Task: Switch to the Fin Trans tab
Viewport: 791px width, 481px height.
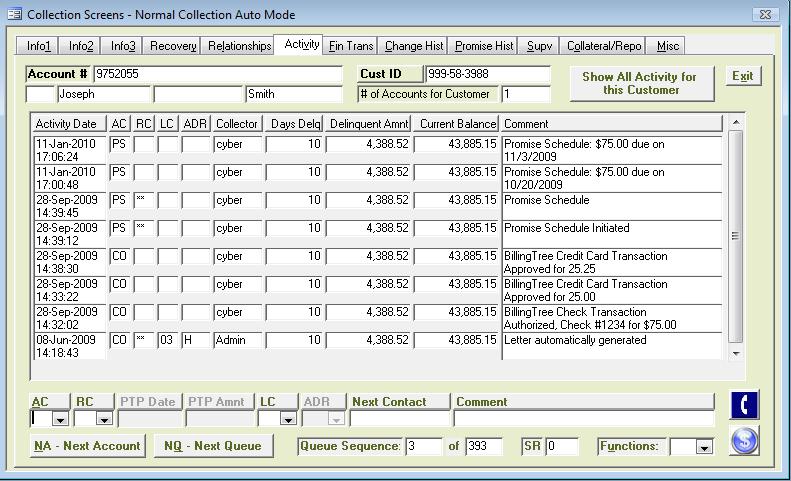Action: tap(351, 46)
